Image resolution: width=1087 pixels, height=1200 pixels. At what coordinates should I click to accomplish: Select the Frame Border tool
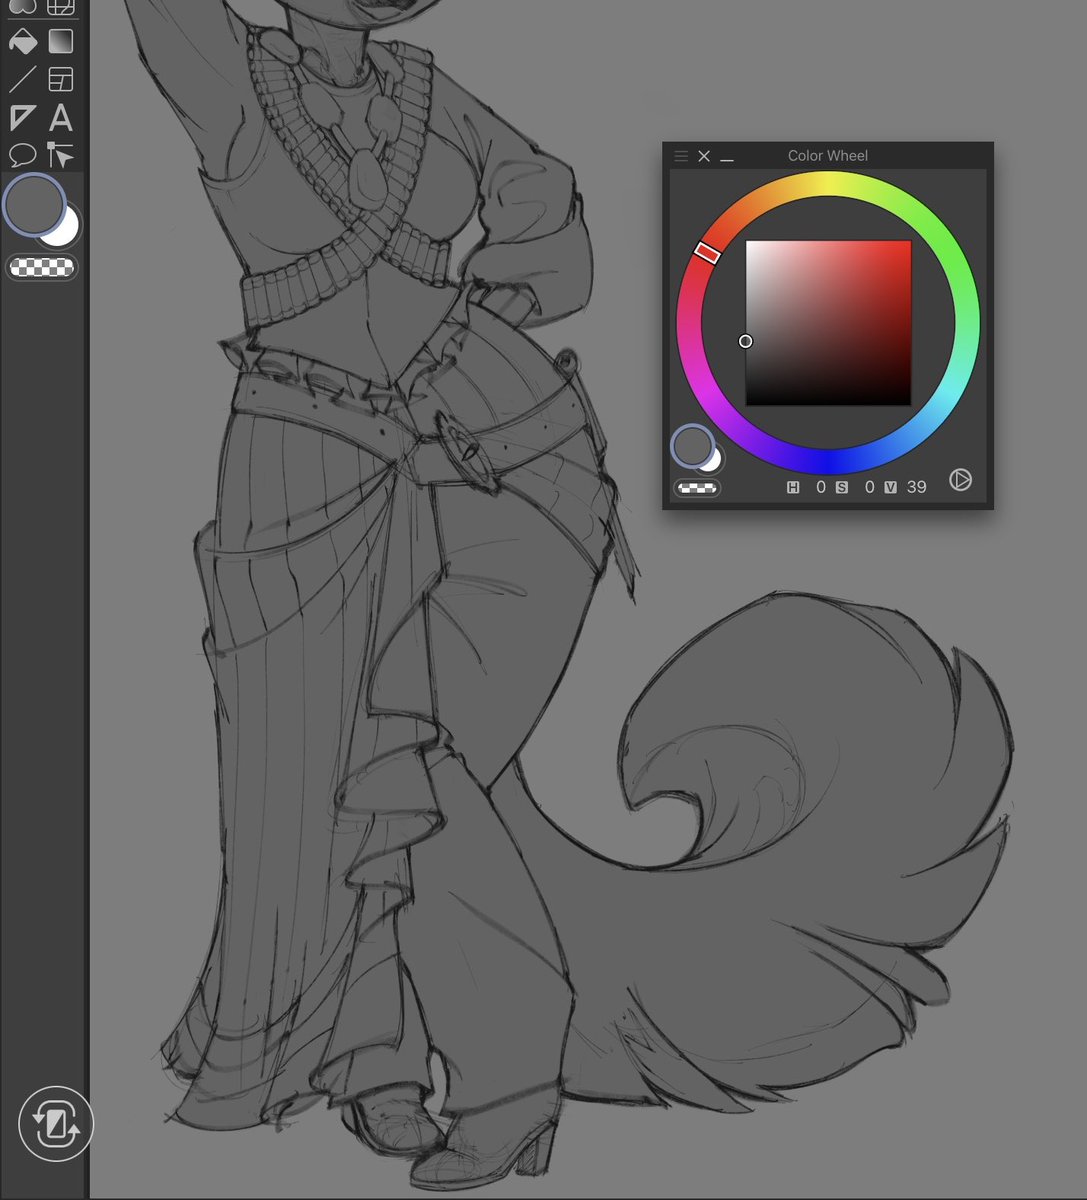coord(61,79)
